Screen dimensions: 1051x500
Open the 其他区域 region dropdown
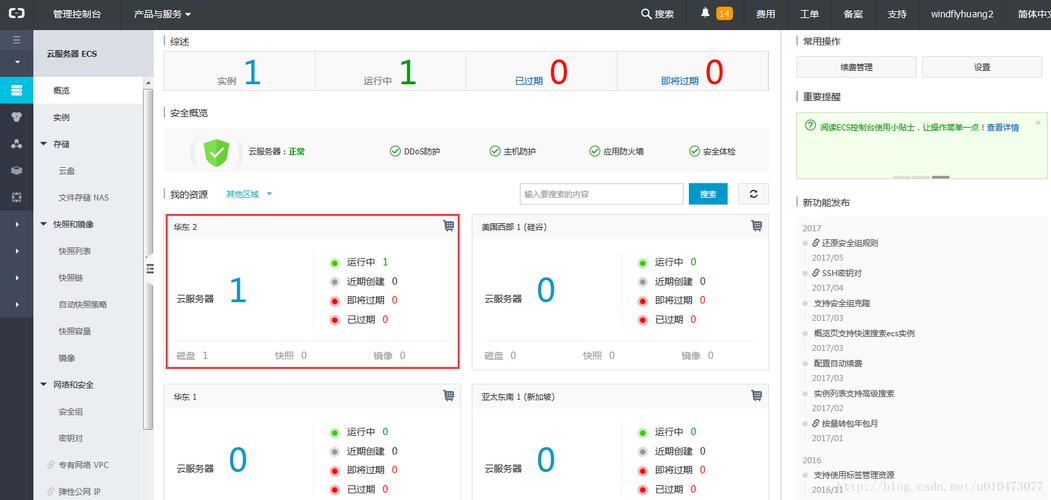[249, 194]
